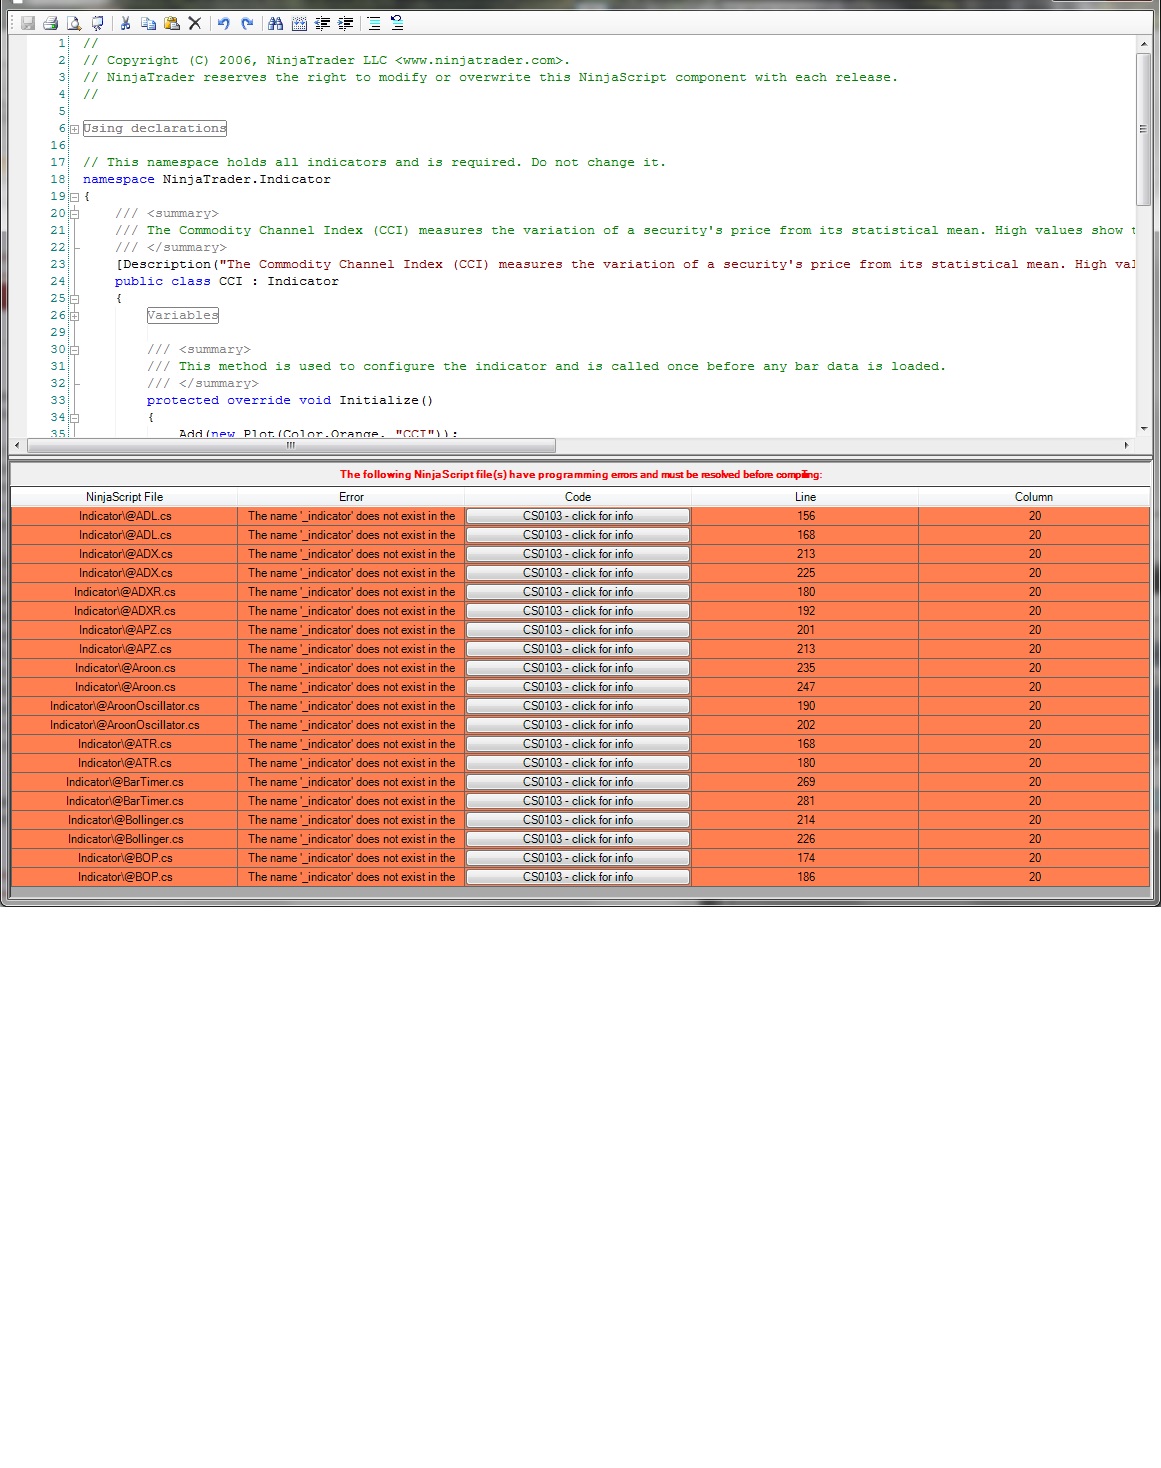The width and height of the screenshot is (1161, 1468).
Task: Click the Paste clipboard icon
Action: tap(172, 23)
